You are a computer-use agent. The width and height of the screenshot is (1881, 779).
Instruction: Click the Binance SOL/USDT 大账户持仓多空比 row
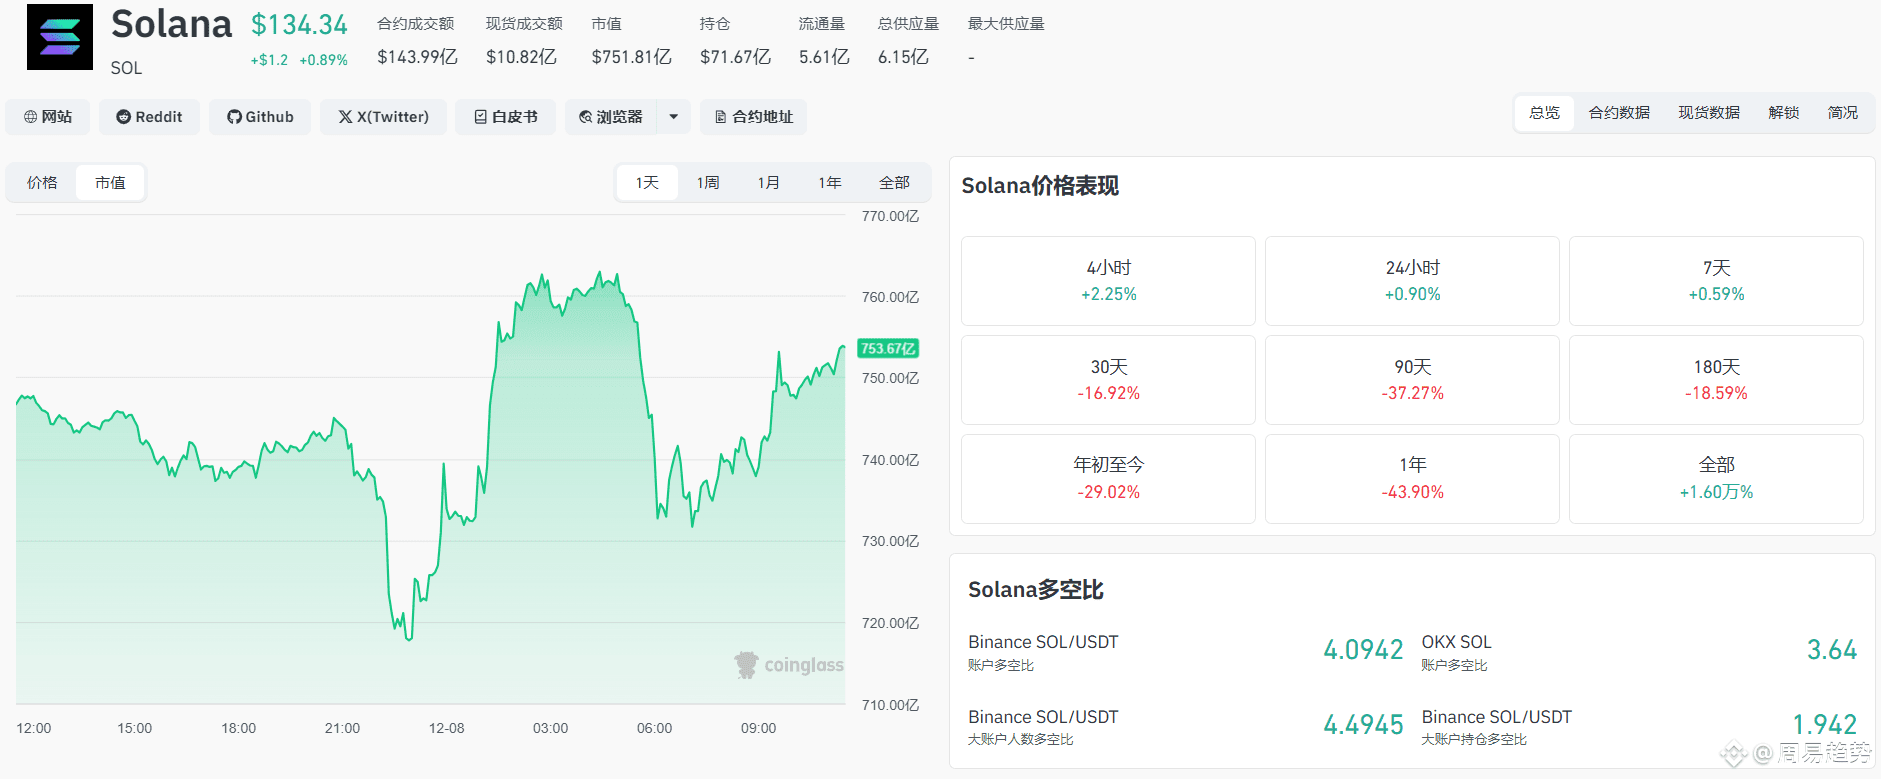1639,726
